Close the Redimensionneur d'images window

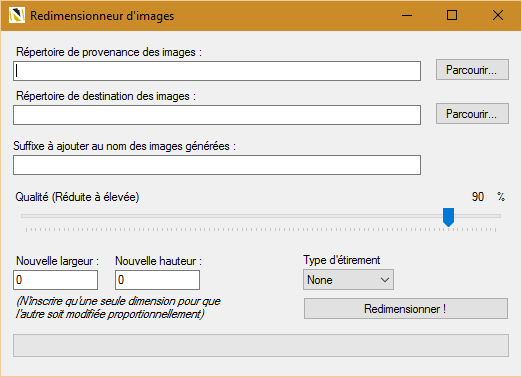[x=498, y=15]
